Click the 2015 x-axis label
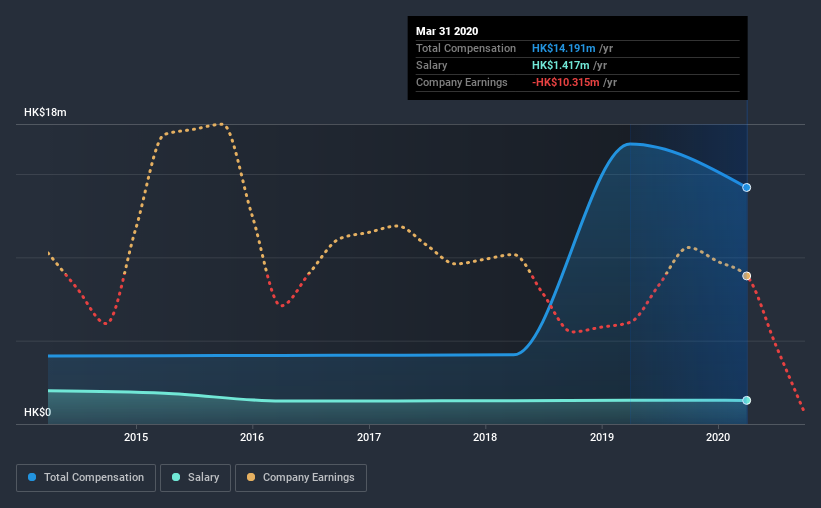 [136, 437]
